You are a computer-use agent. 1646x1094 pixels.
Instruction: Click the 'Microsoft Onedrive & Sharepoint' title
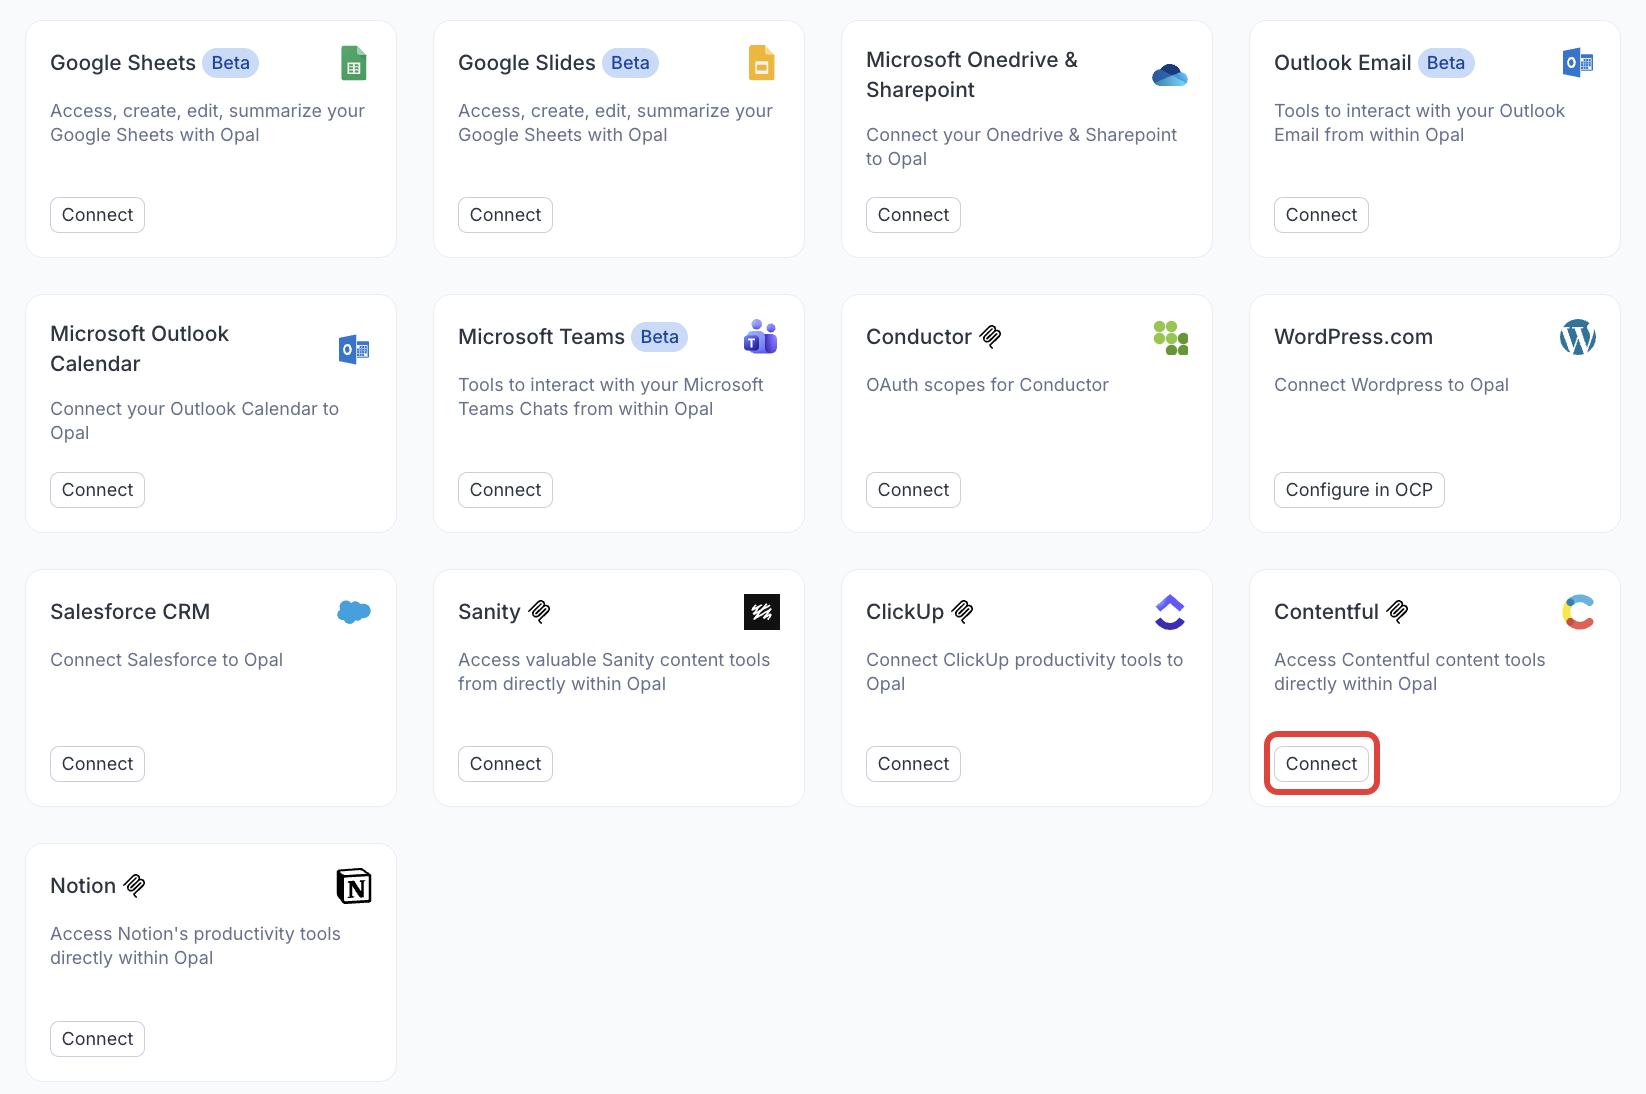(972, 75)
